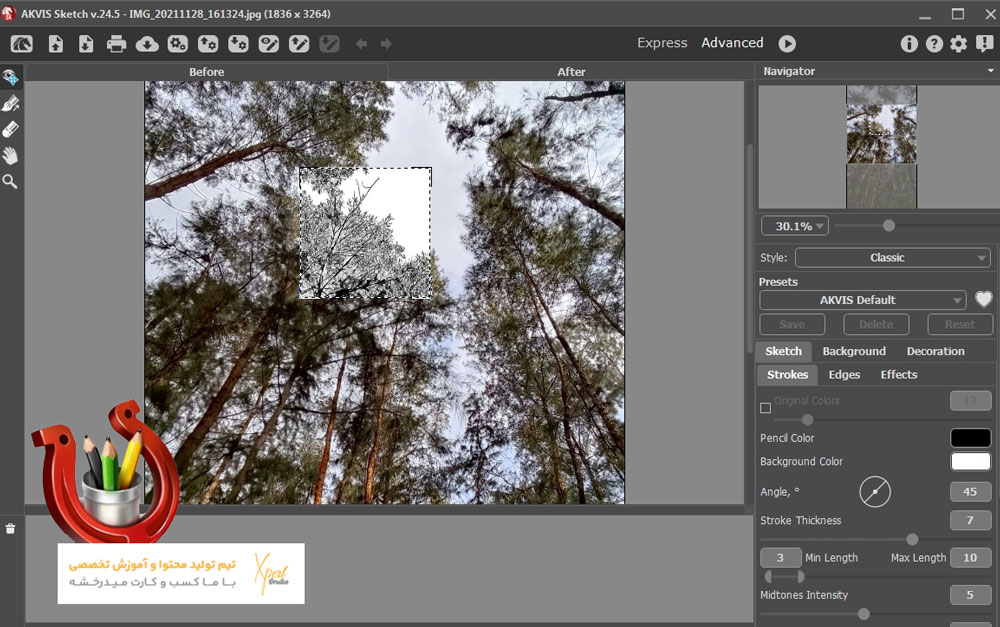
Task: Open batch processing gears icon
Action: click(177, 43)
